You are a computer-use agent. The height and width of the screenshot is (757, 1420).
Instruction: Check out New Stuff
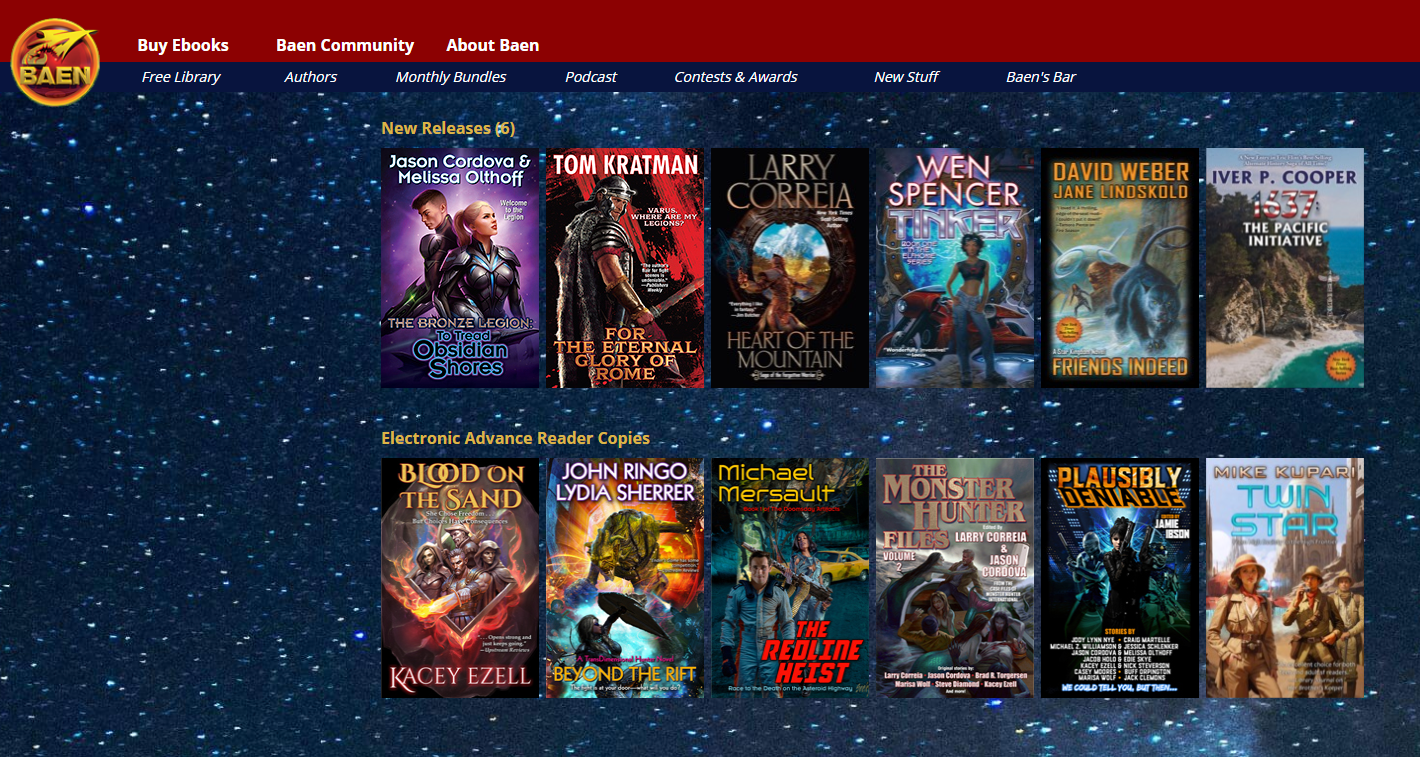pyautogui.click(x=906, y=76)
